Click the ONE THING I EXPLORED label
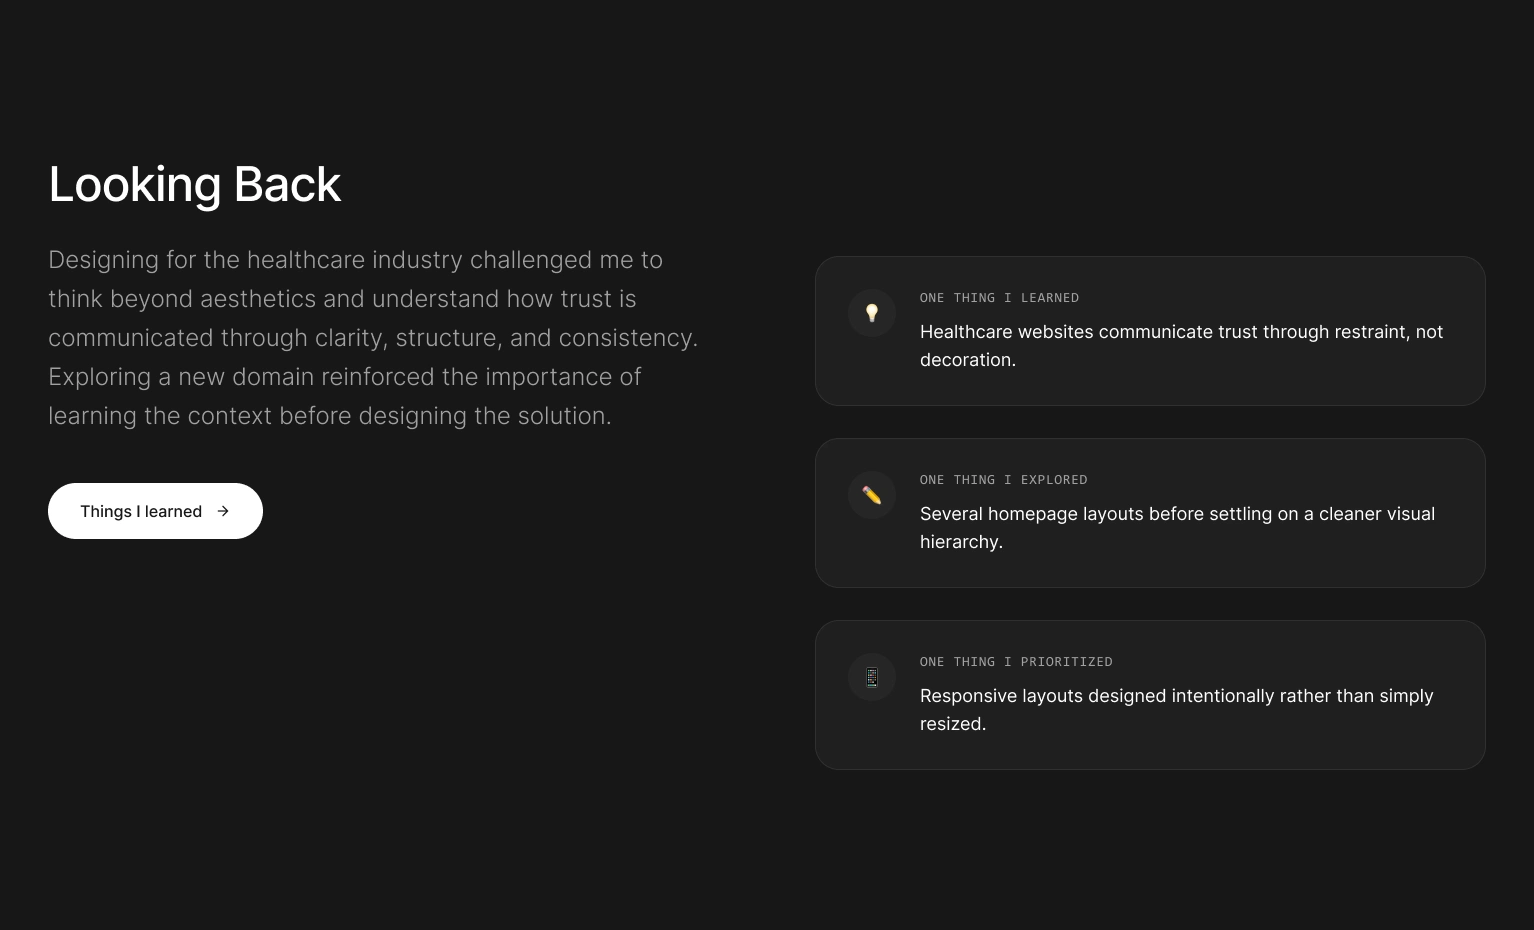The image size is (1534, 930). (1003, 480)
